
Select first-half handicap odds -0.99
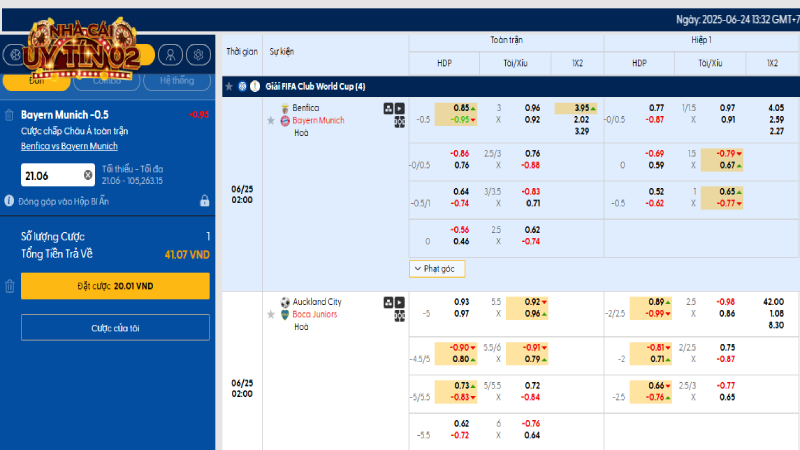pos(655,314)
